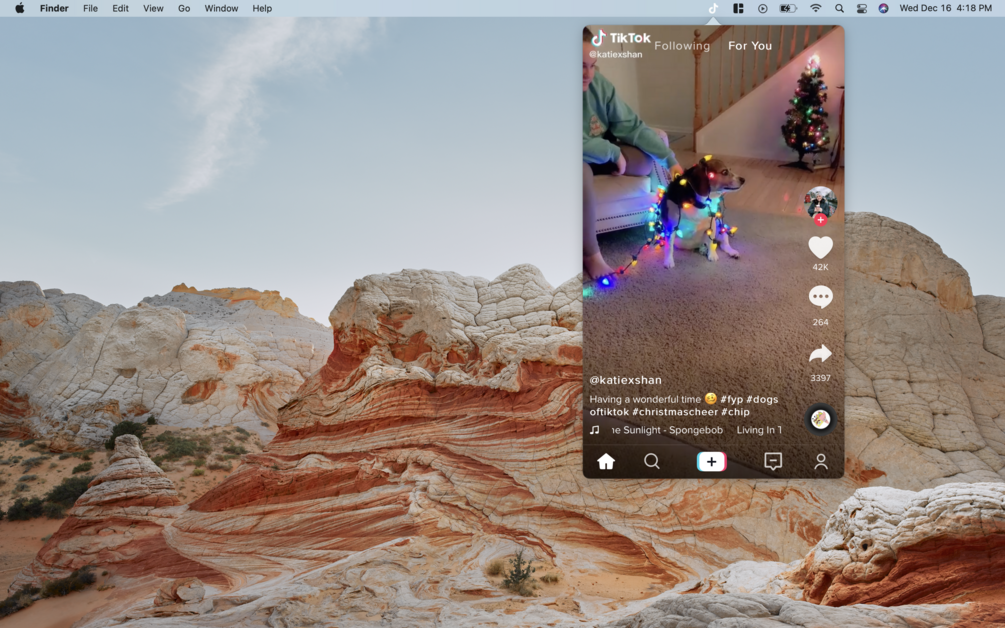Image resolution: width=1005 pixels, height=628 pixels.
Task: Switch to the For You tab
Action: 750,46
